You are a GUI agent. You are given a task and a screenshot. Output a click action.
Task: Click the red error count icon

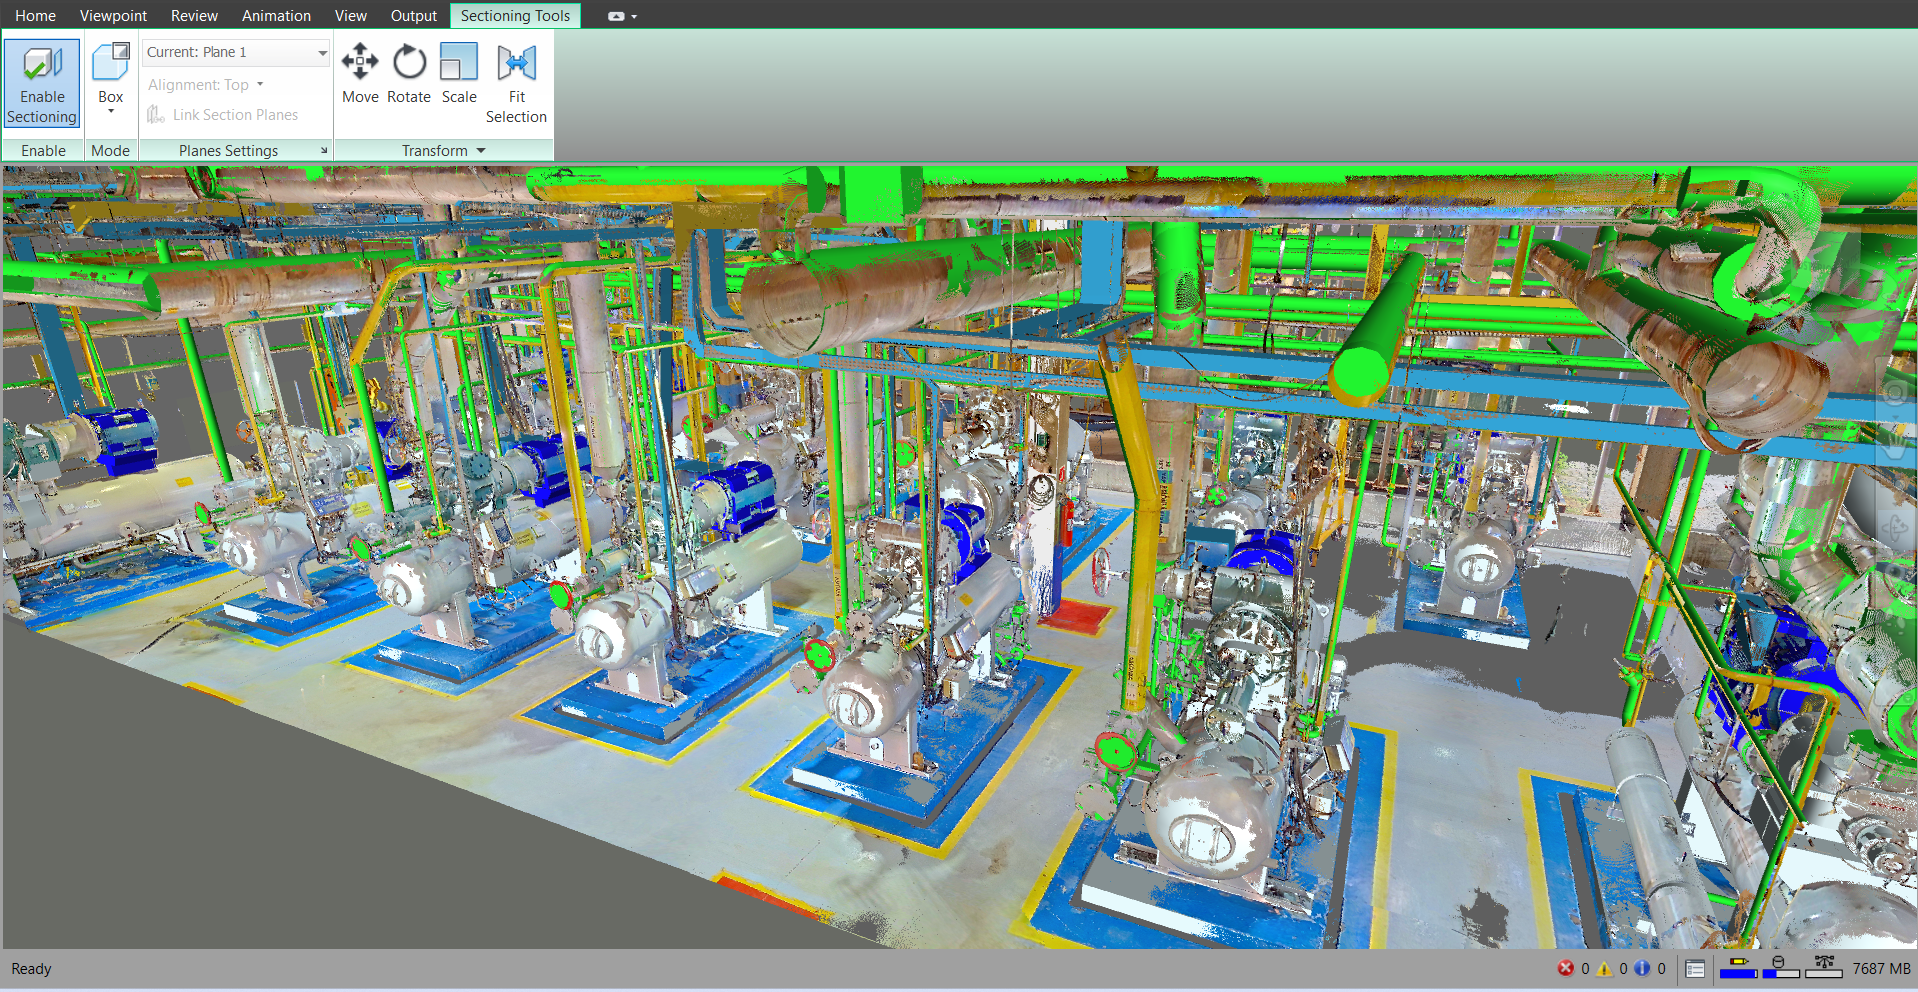pyautogui.click(x=1566, y=968)
